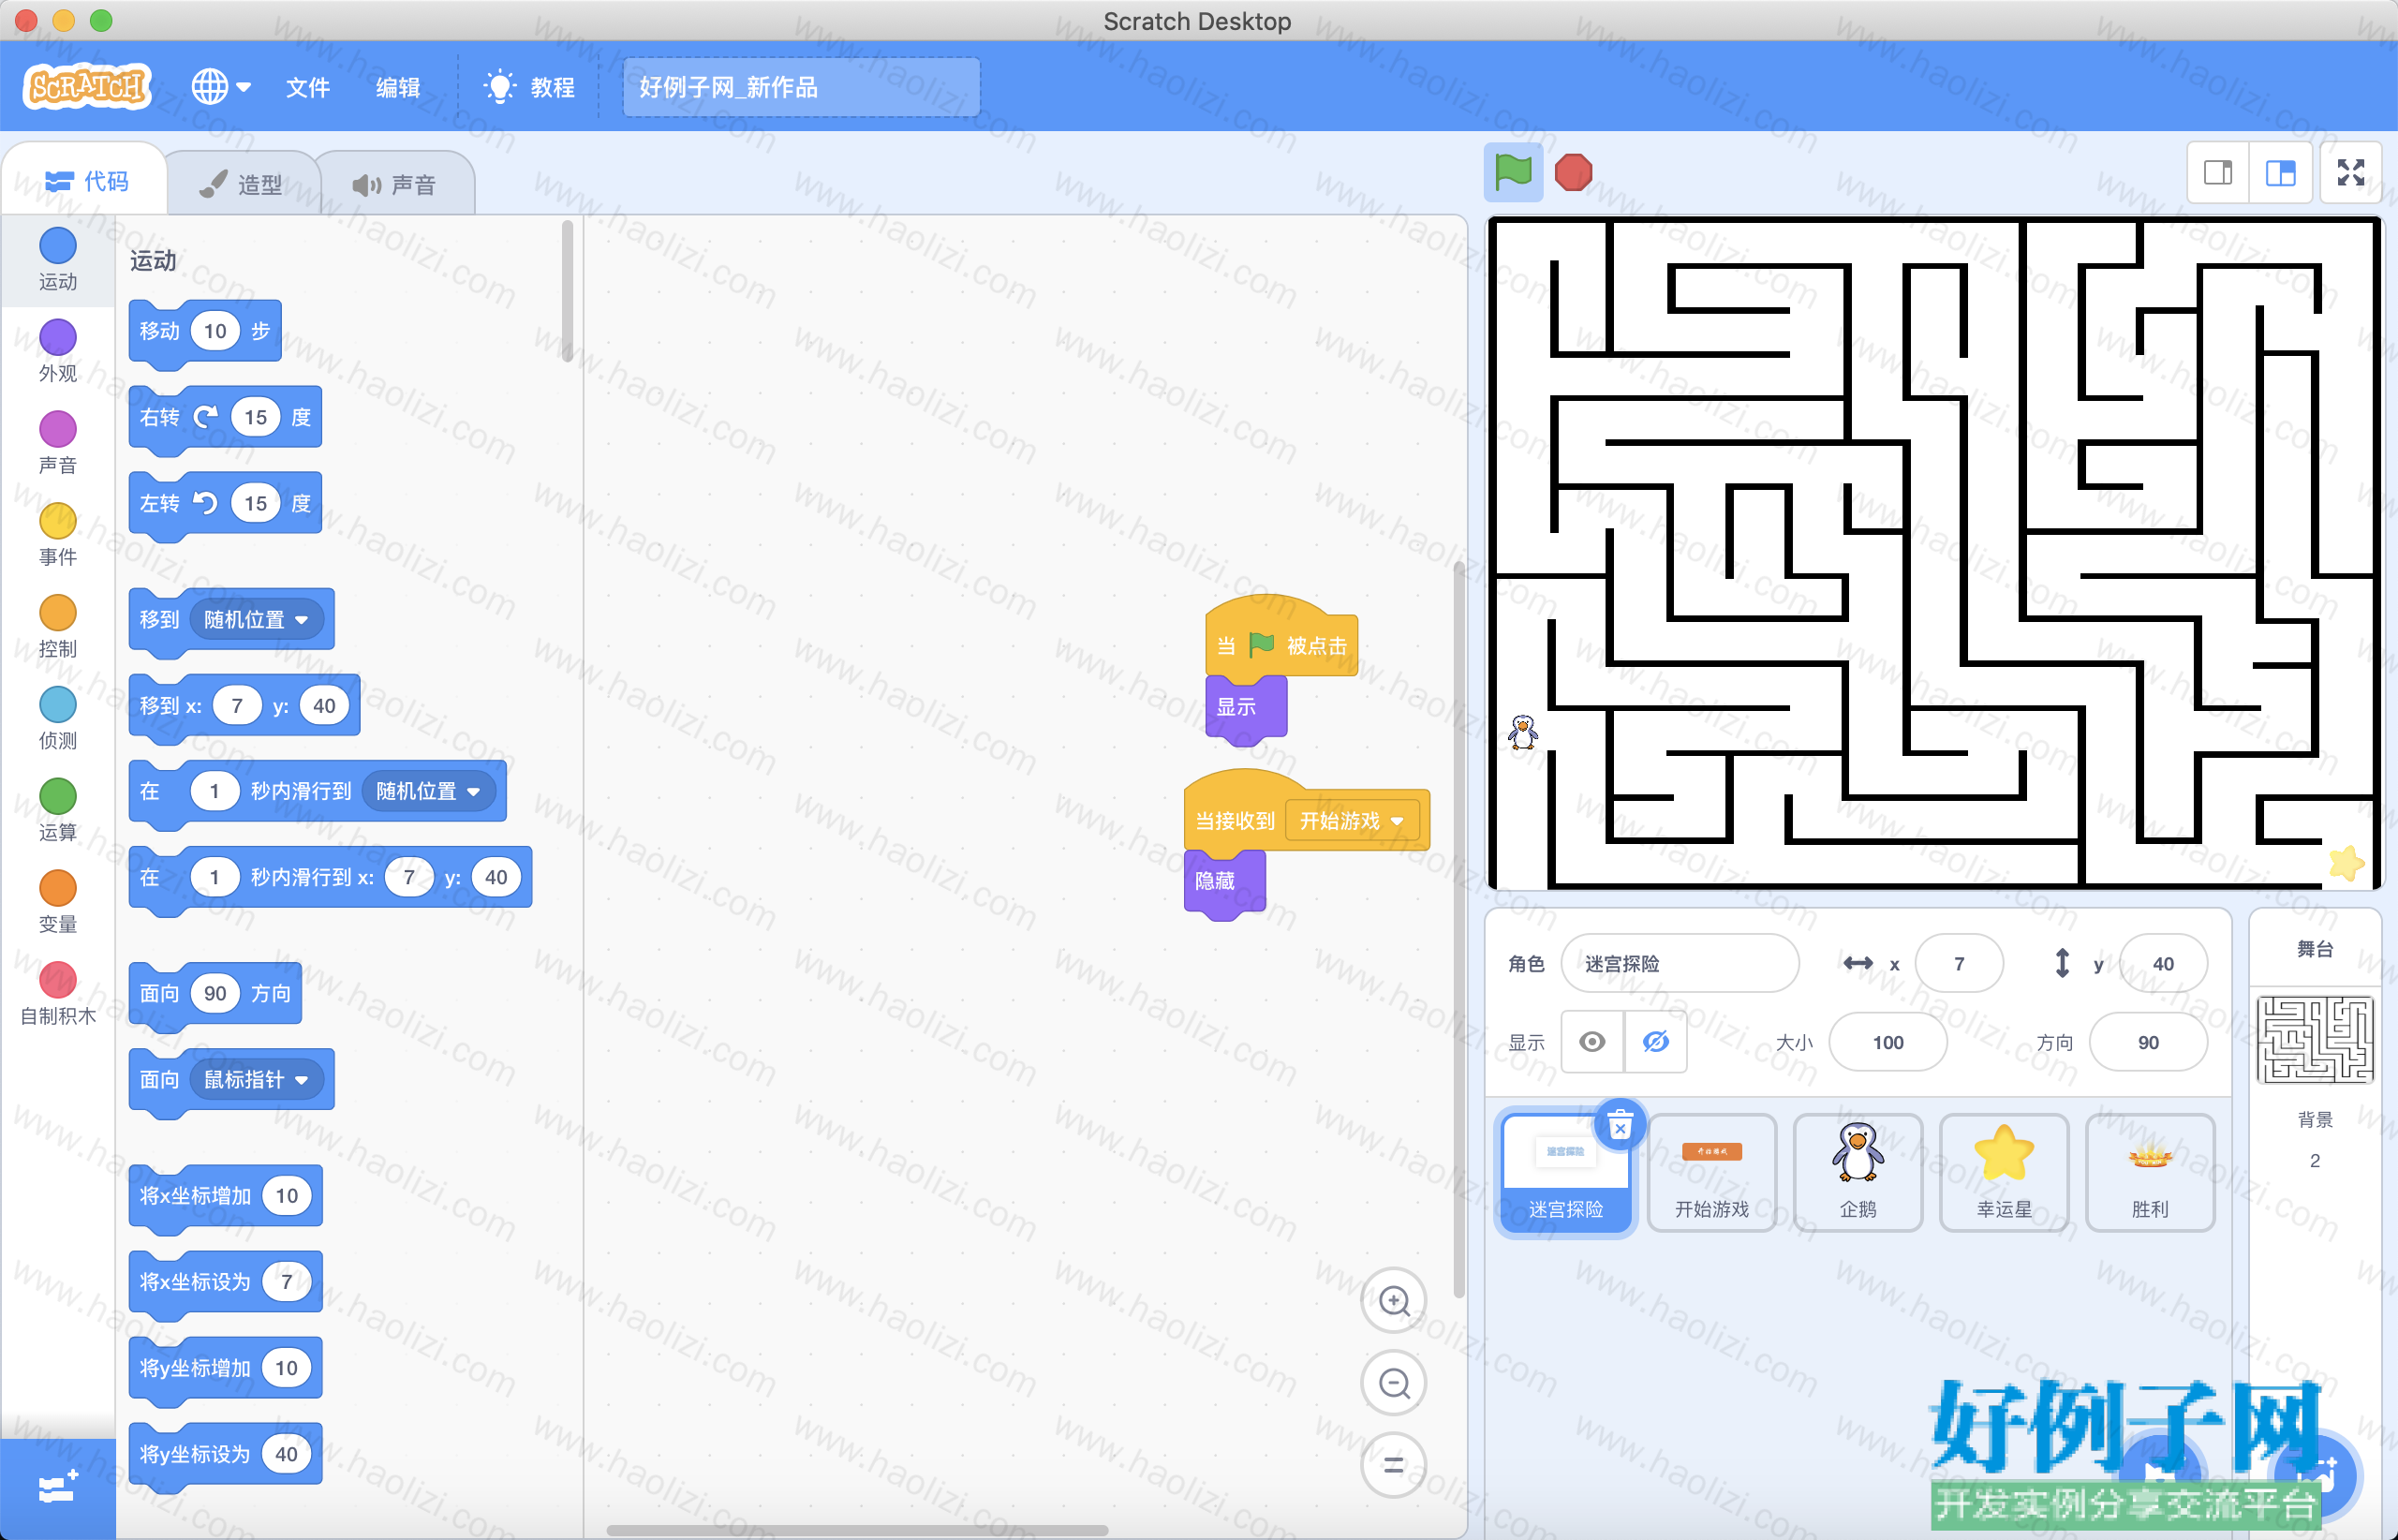This screenshot has width=2398, height=1540.
Task: Click the green flag to start
Action: point(1512,172)
